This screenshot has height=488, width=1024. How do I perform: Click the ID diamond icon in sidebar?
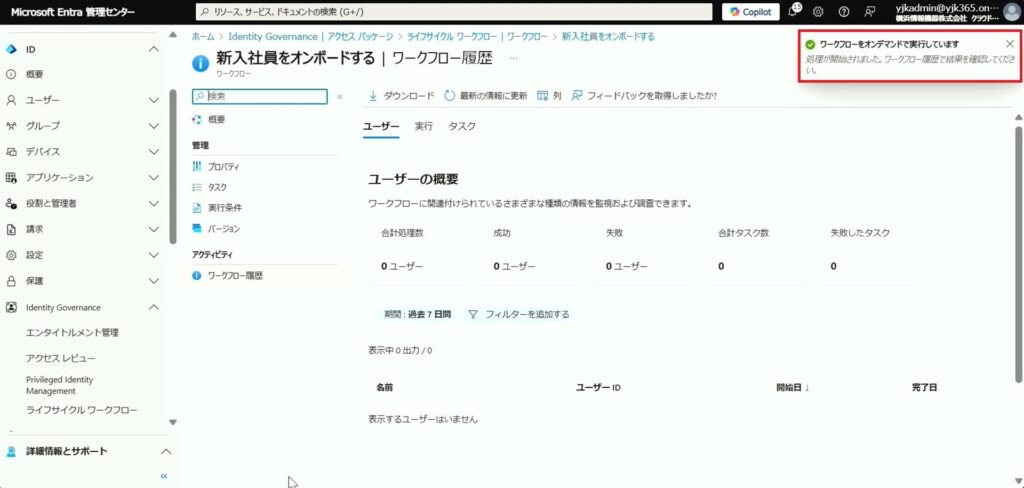point(11,49)
